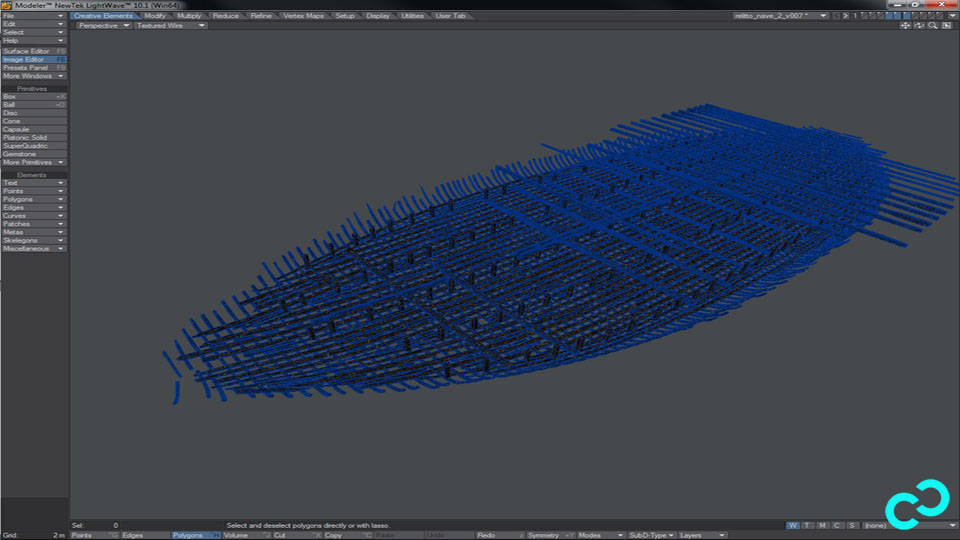Screen dimensions: 960x540
Task: Go to next layer bank arrow
Action: coord(846,16)
